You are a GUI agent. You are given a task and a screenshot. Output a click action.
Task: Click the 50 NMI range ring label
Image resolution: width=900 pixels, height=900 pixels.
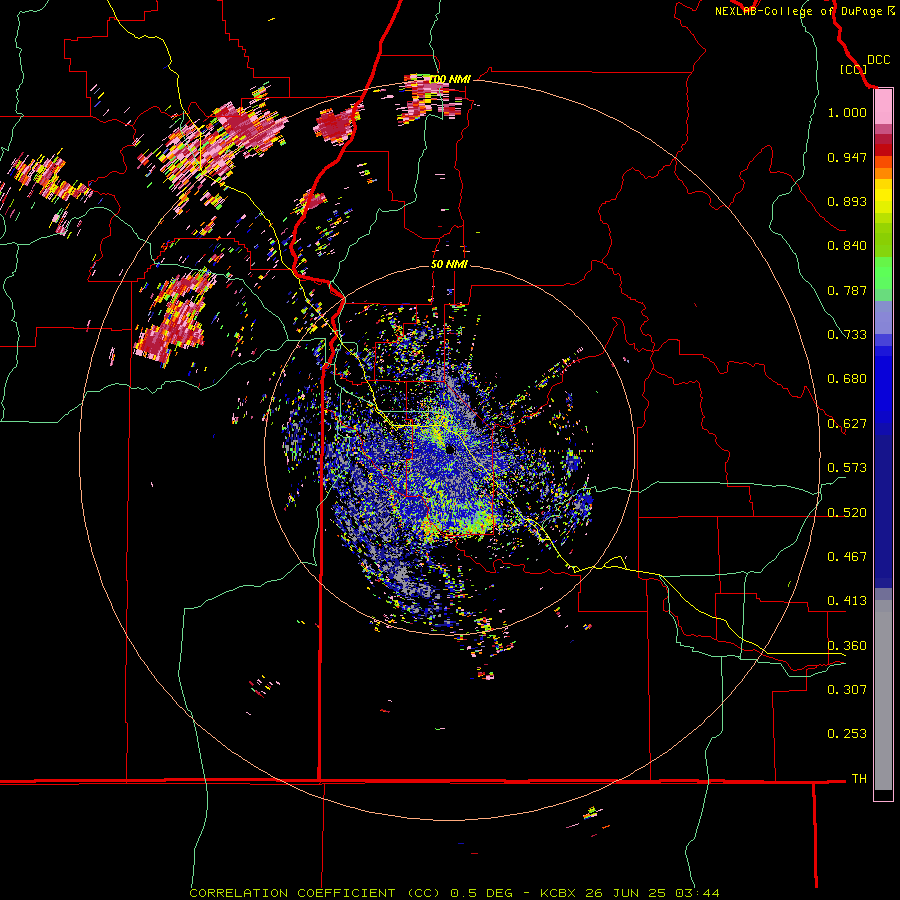tap(449, 265)
